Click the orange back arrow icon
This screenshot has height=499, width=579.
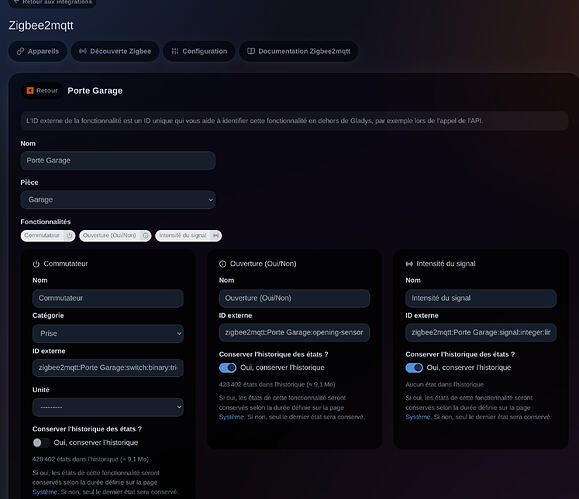pos(30,90)
